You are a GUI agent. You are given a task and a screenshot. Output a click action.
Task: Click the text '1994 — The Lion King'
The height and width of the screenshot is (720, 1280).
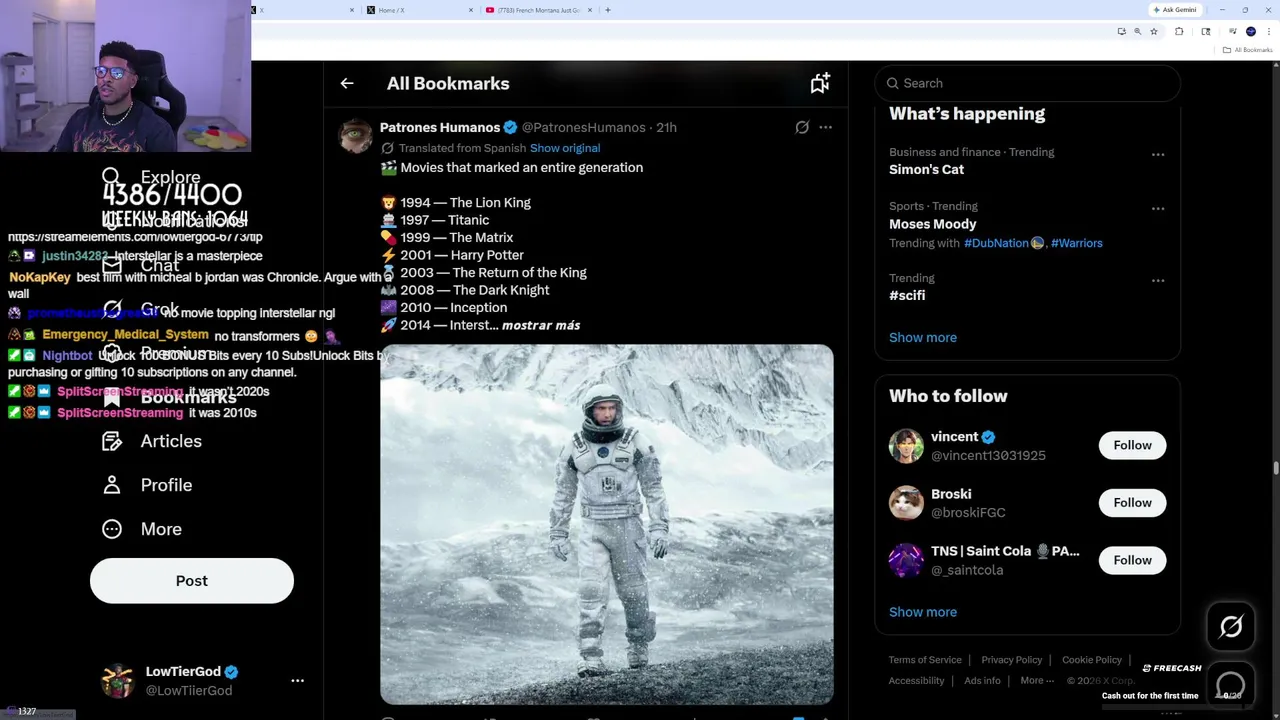466,203
